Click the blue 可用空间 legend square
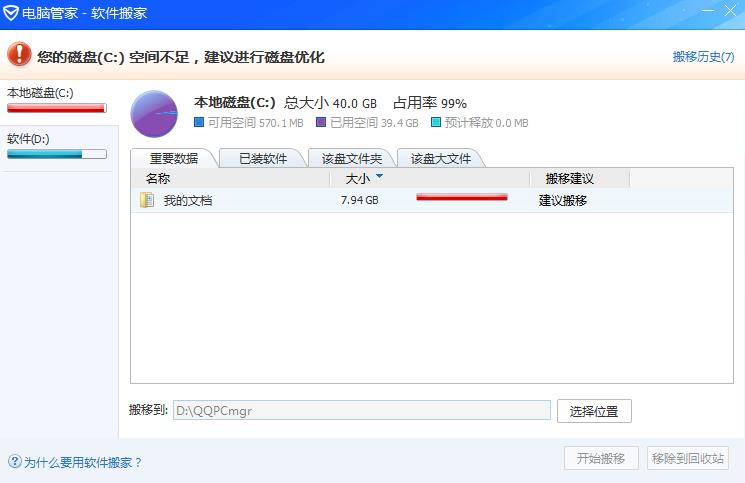The width and height of the screenshot is (745, 483). [199, 123]
